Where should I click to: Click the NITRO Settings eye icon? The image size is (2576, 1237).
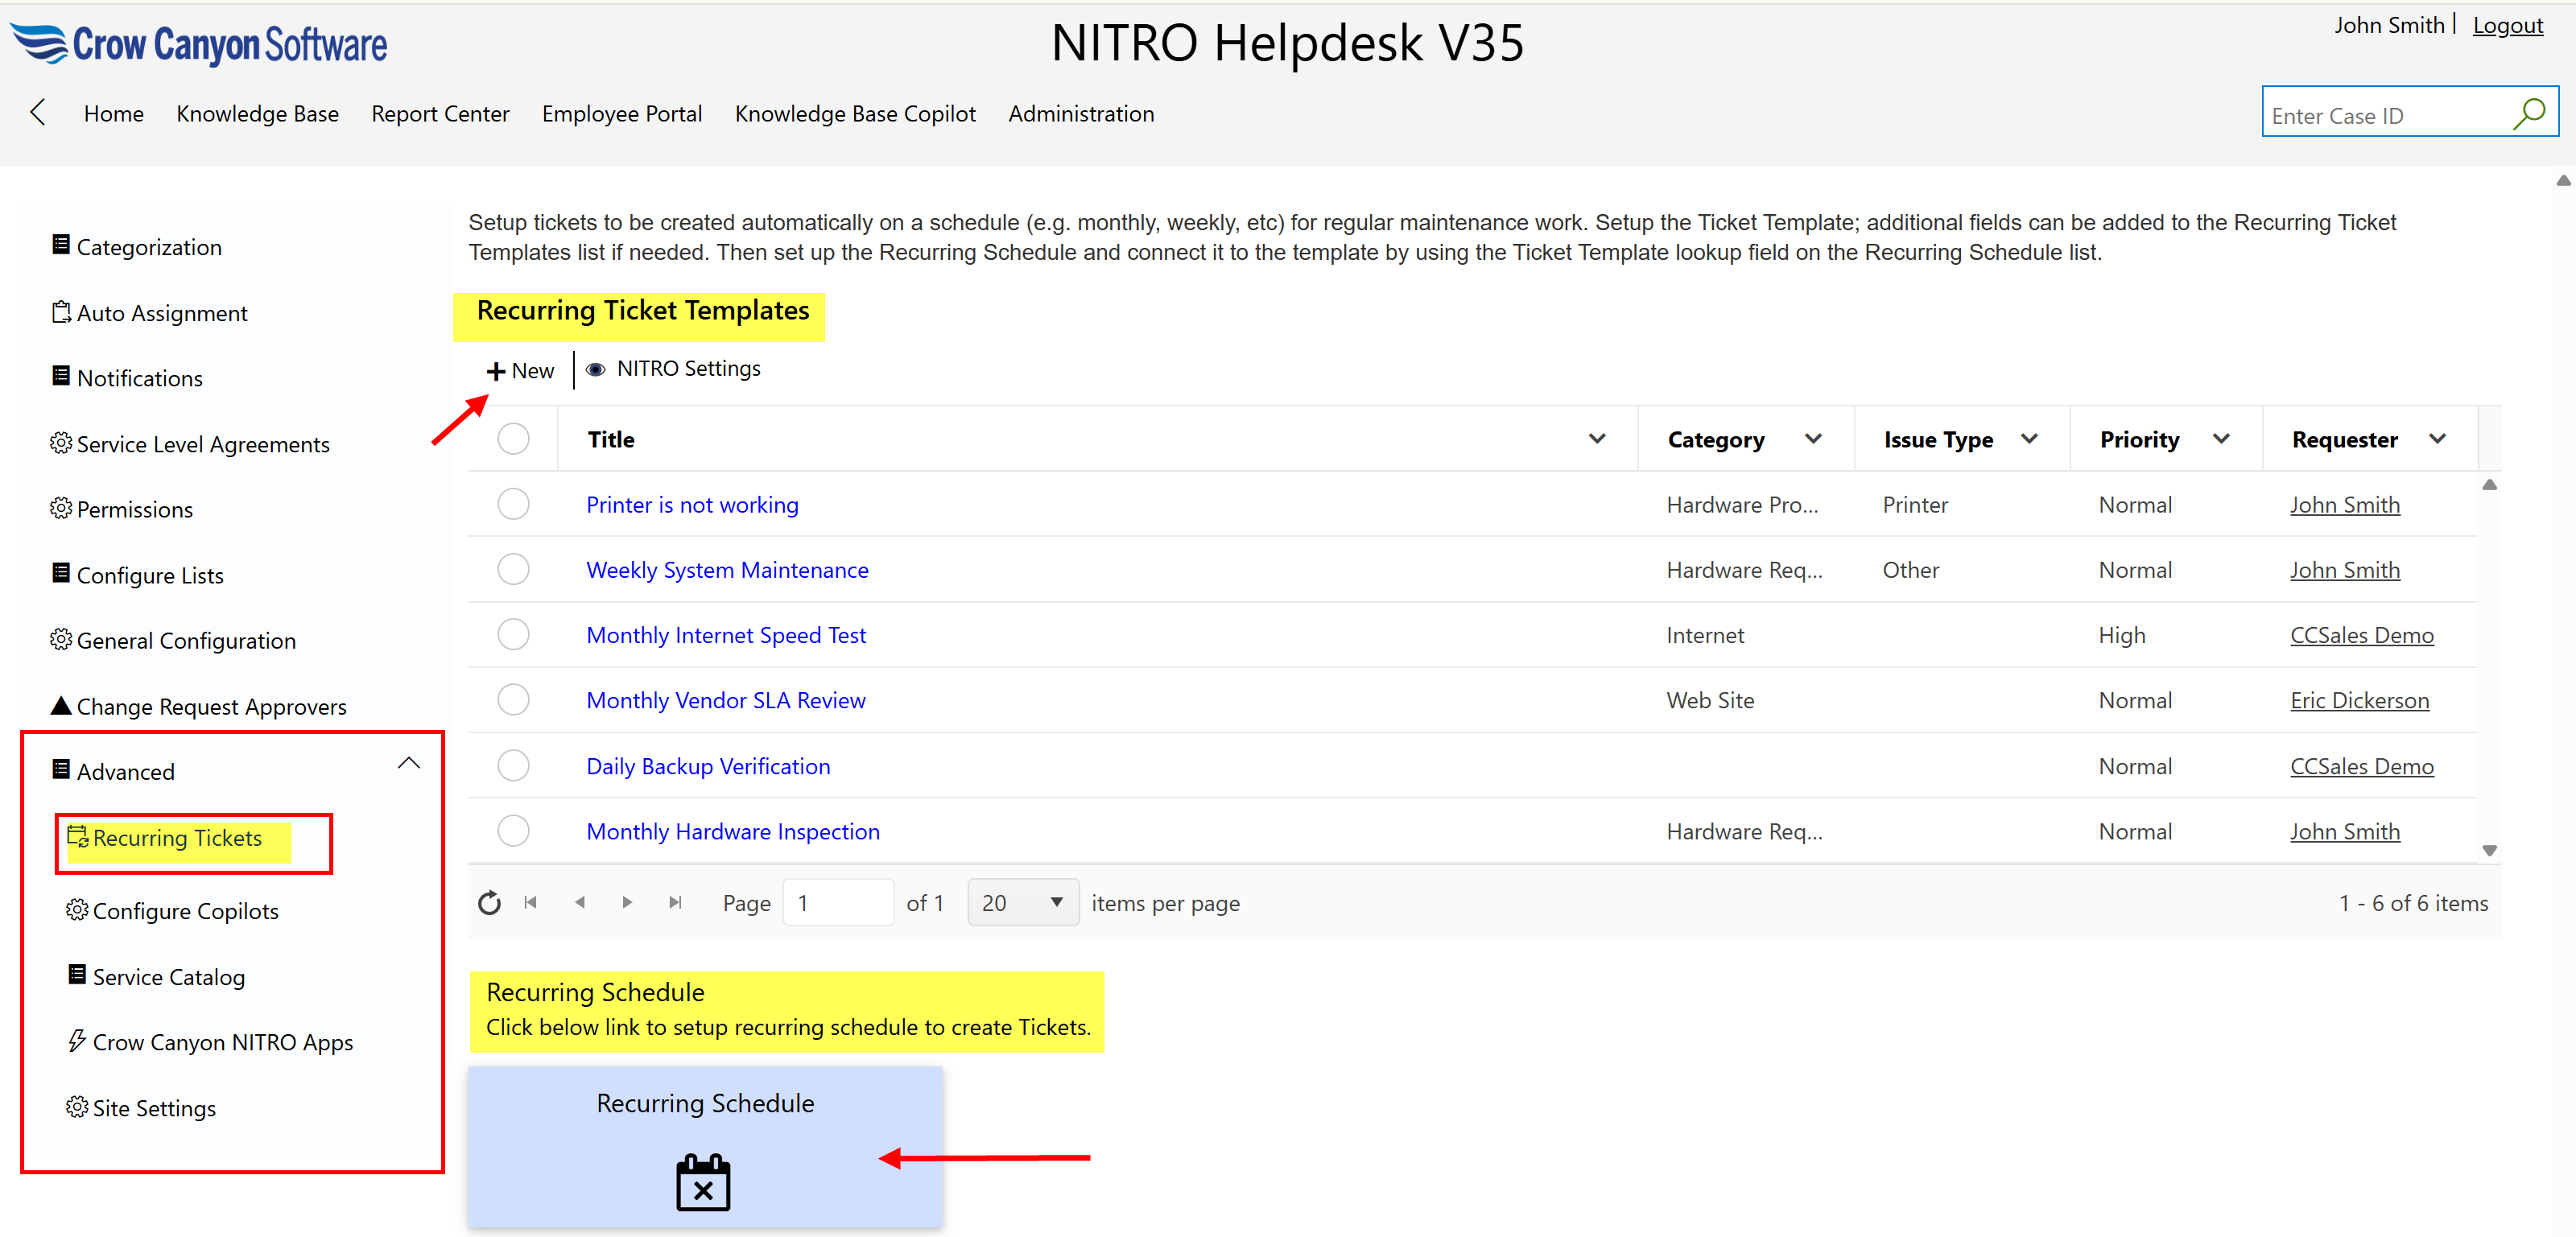point(596,370)
